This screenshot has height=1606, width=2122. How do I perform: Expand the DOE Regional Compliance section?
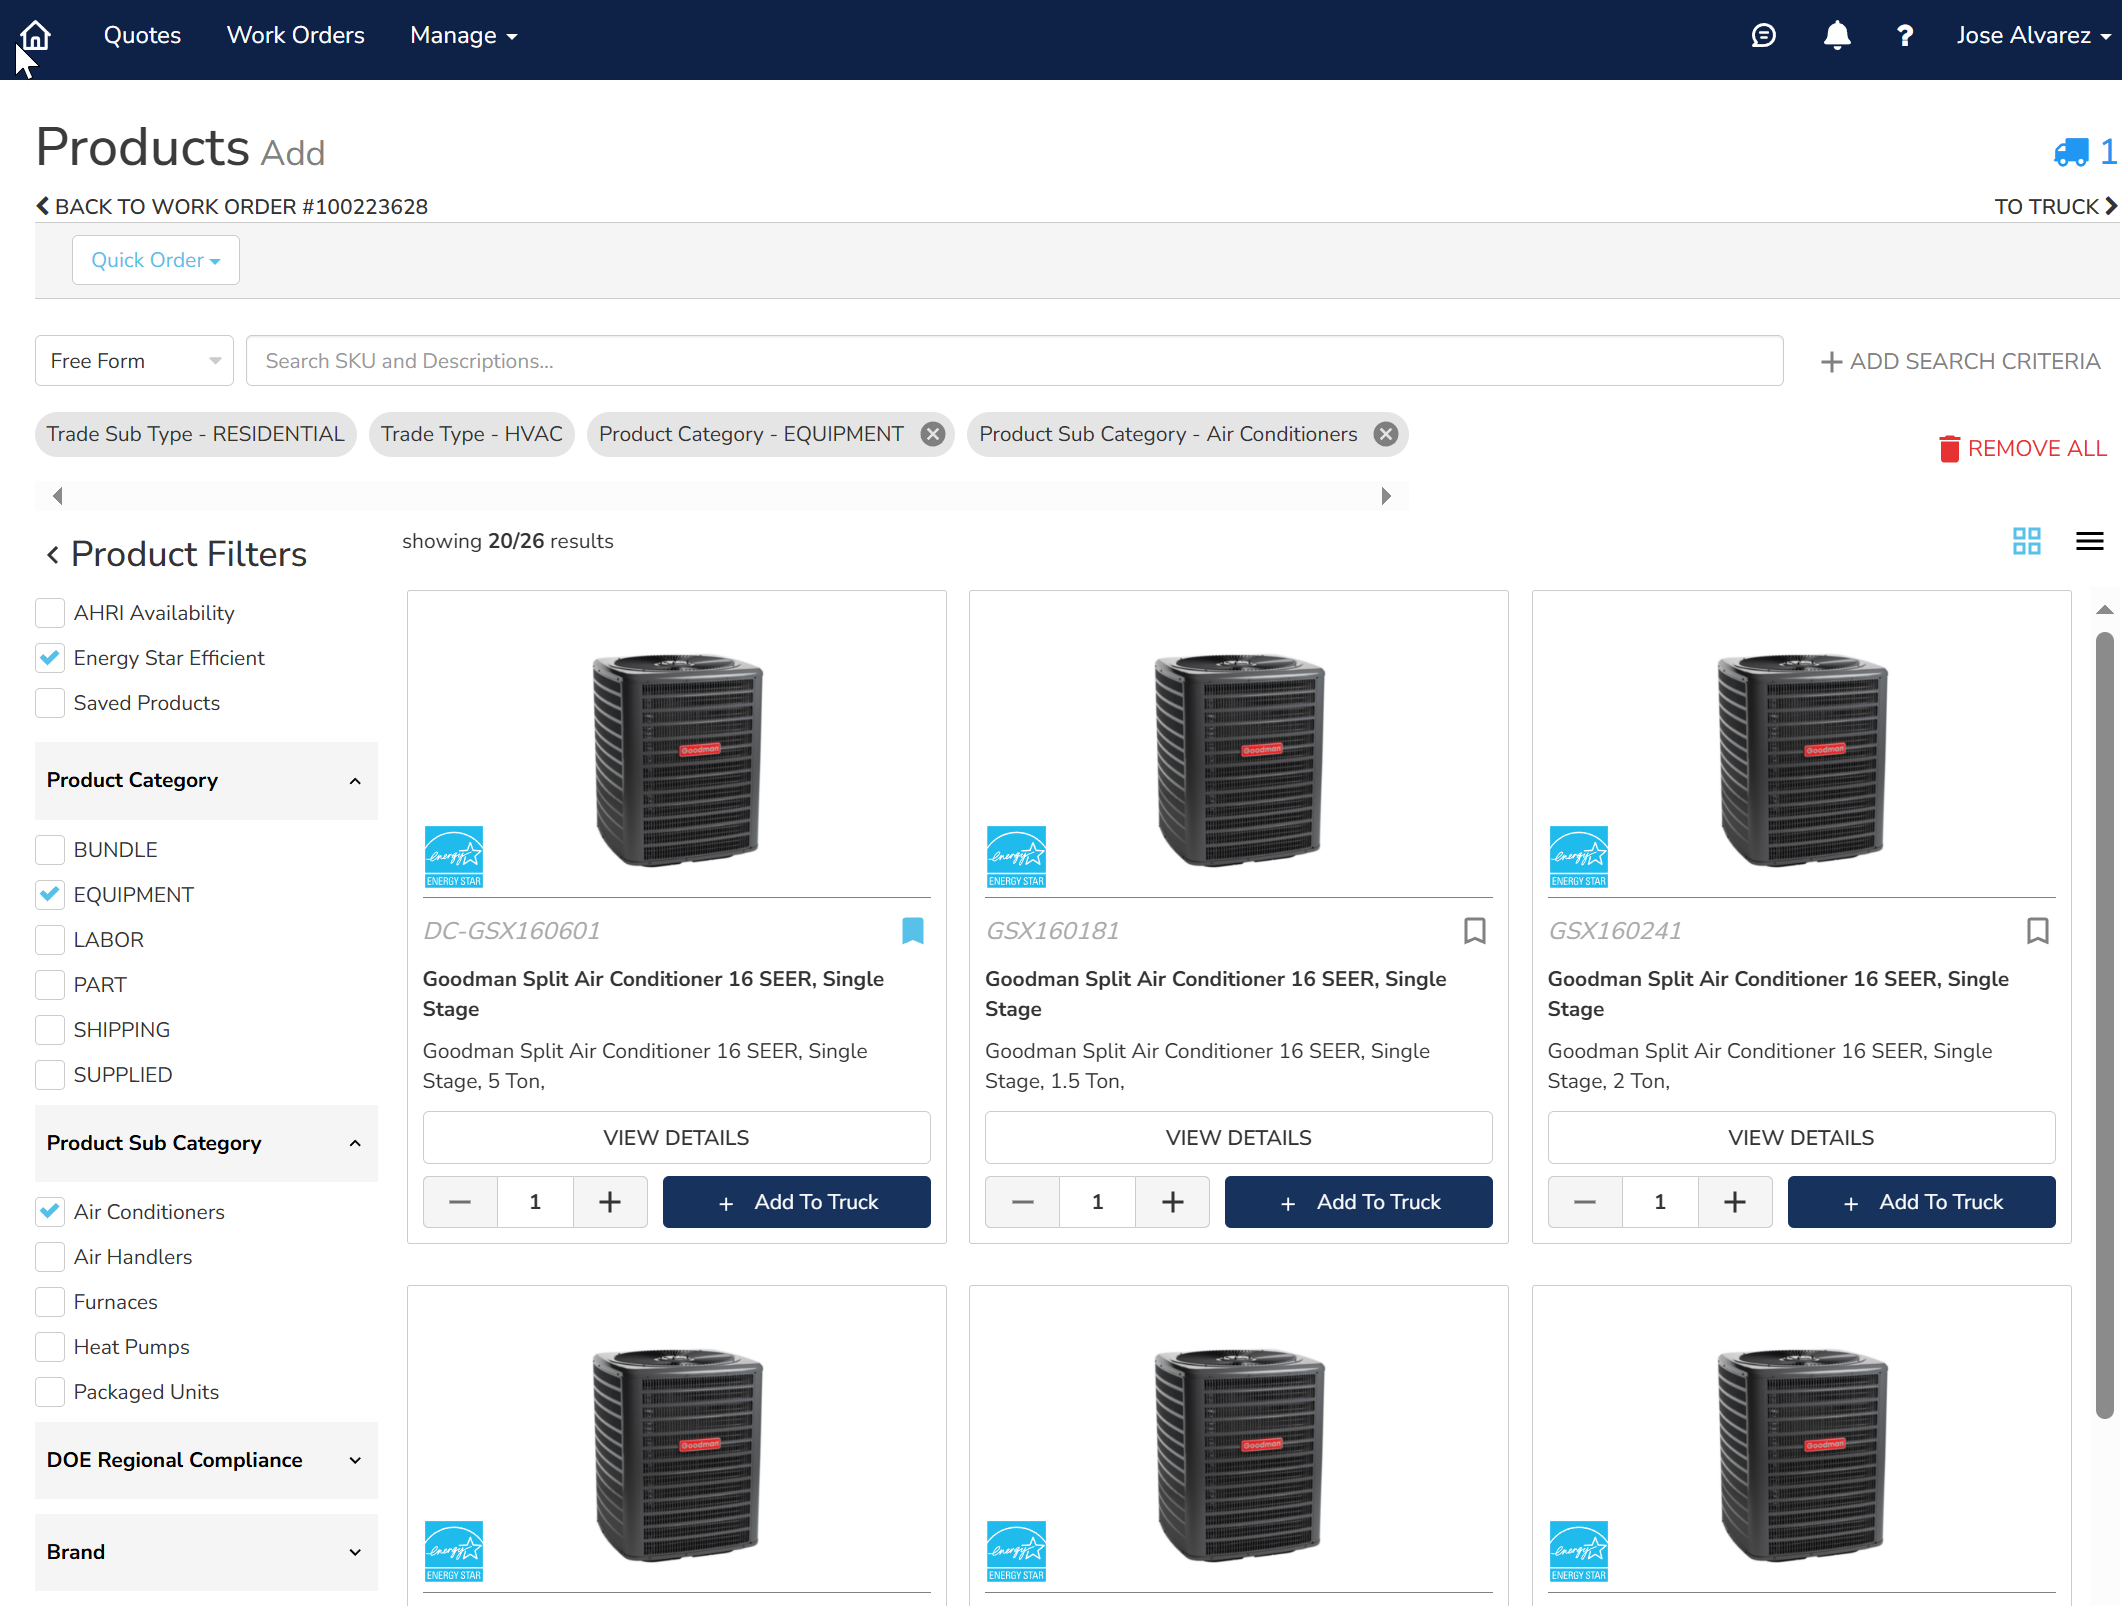(x=206, y=1461)
